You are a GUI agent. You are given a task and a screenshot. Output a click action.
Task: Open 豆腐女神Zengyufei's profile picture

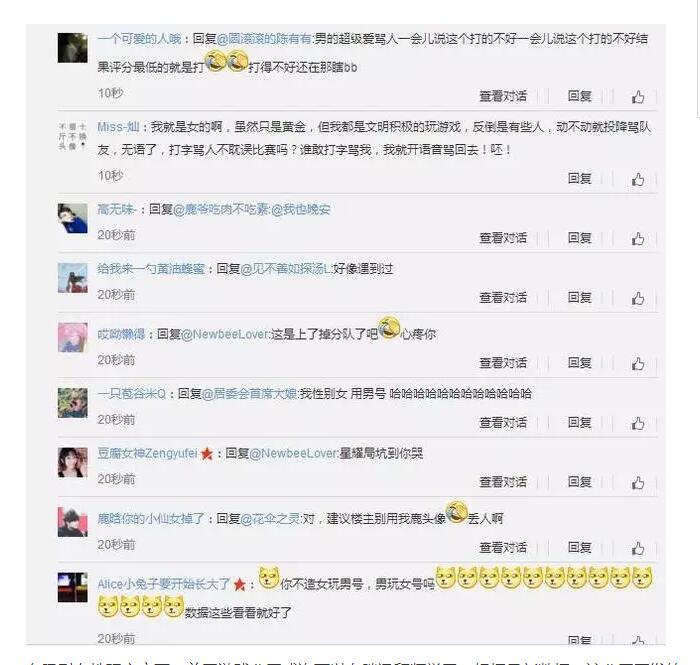(x=73, y=462)
